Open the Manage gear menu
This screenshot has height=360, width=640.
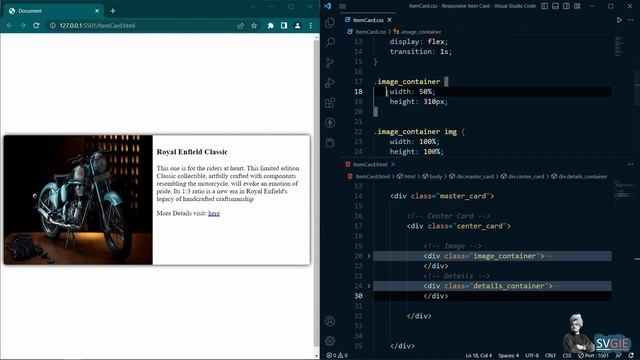point(330,340)
